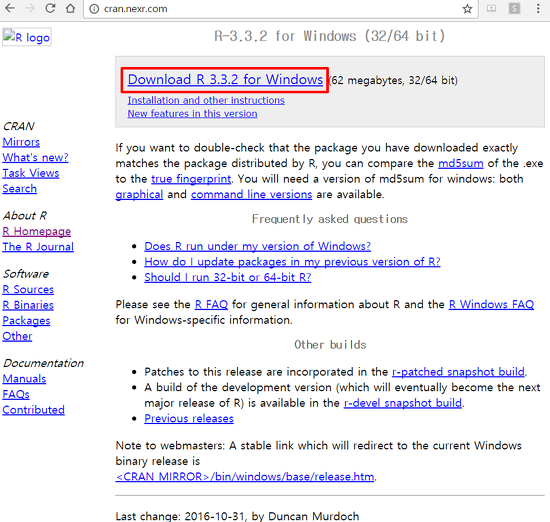
Task: Click the '(62 megabytes, 32/64 bit)' text
Action: pos(393,80)
